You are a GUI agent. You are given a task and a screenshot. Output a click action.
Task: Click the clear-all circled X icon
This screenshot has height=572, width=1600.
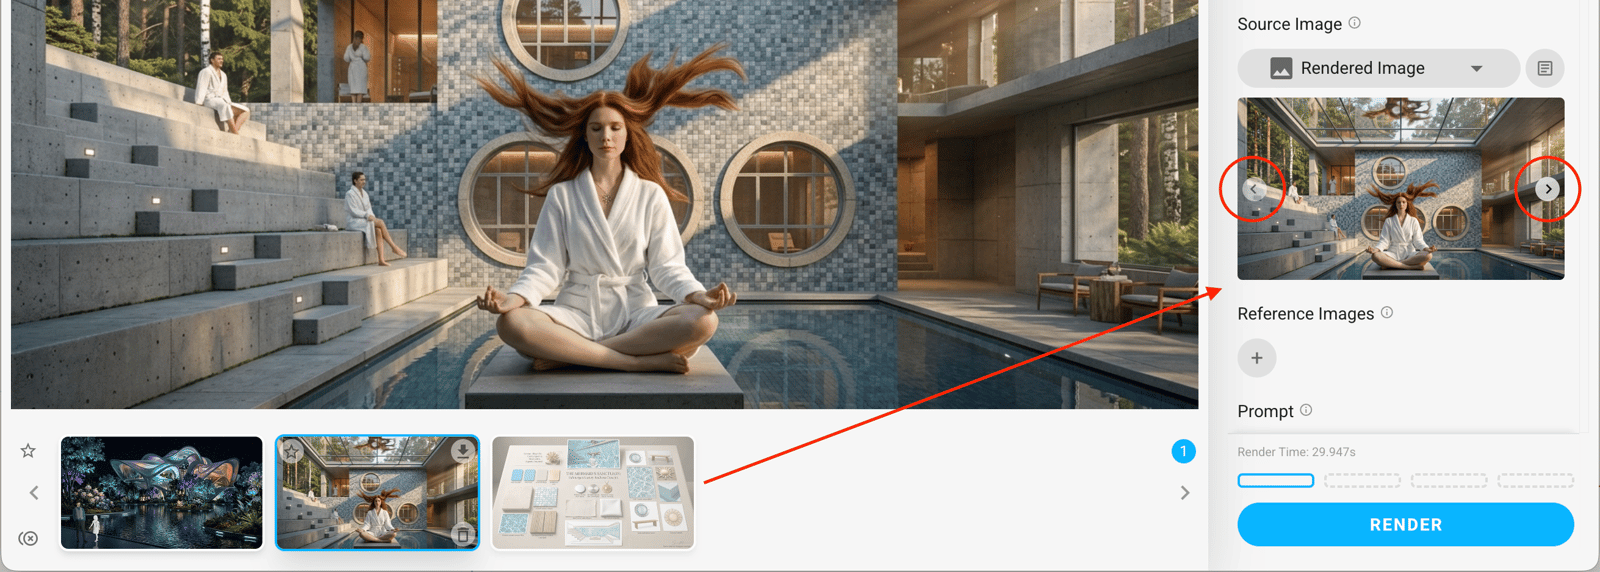click(x=28, y=538)
